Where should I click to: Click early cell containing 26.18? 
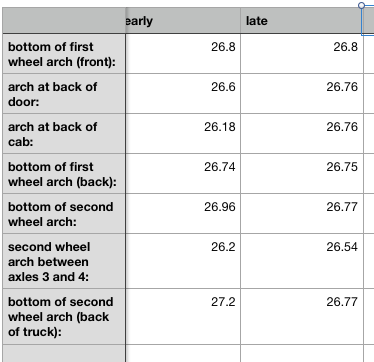point(183,134)
